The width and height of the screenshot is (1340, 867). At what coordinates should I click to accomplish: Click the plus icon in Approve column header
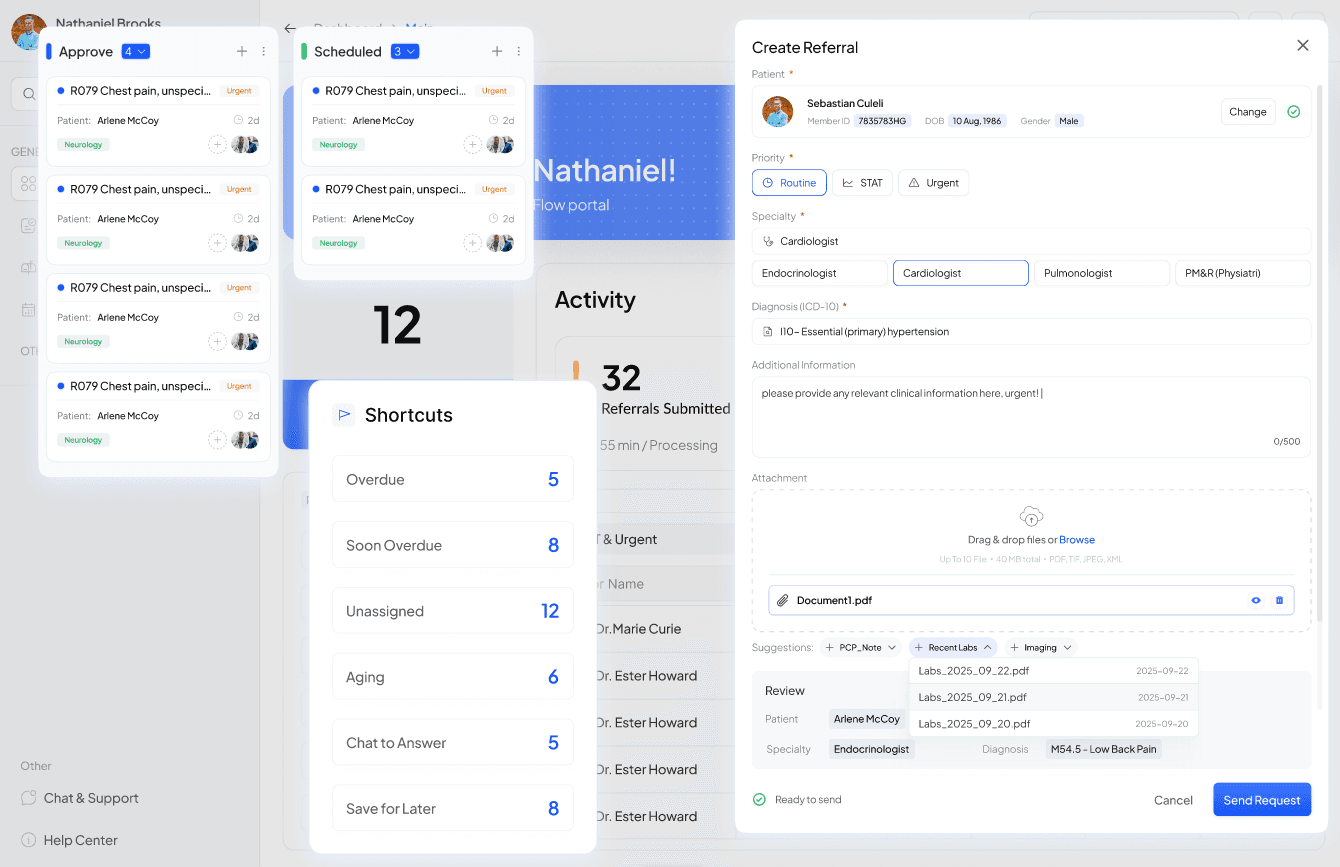(x=242, y=51)
